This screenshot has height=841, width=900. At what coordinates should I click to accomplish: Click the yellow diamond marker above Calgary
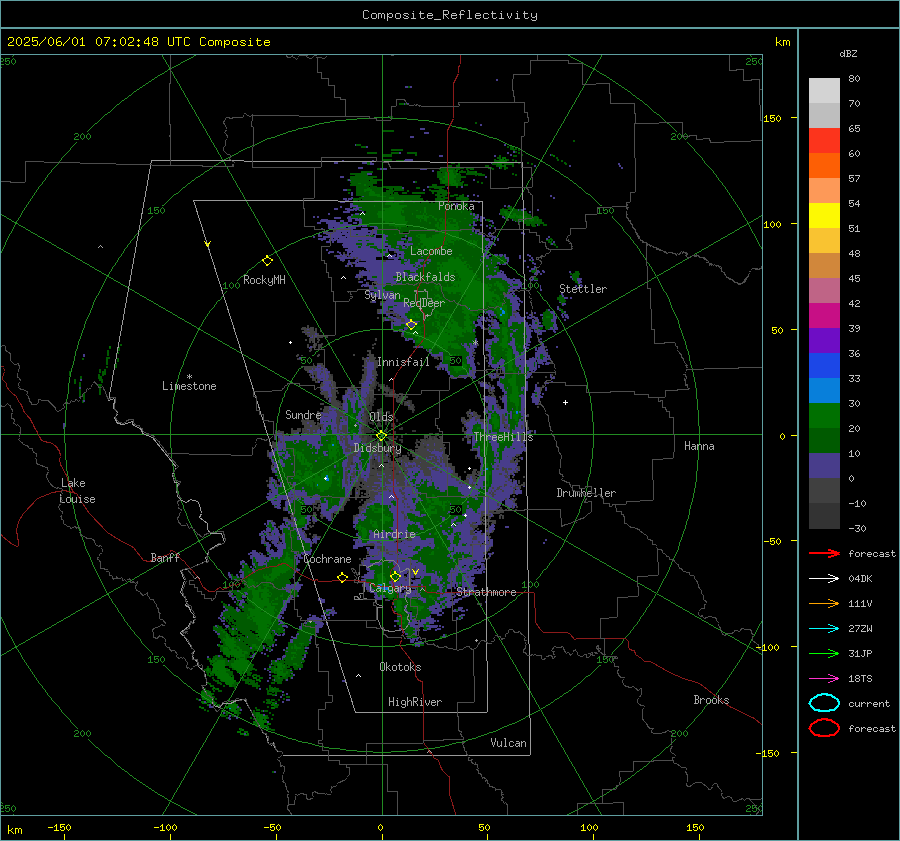pos(395,576)
